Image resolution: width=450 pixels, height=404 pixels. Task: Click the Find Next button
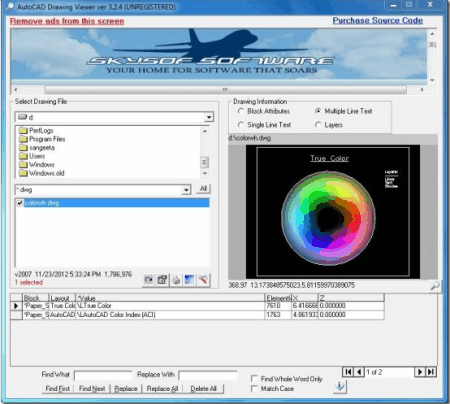click(92, 389)
